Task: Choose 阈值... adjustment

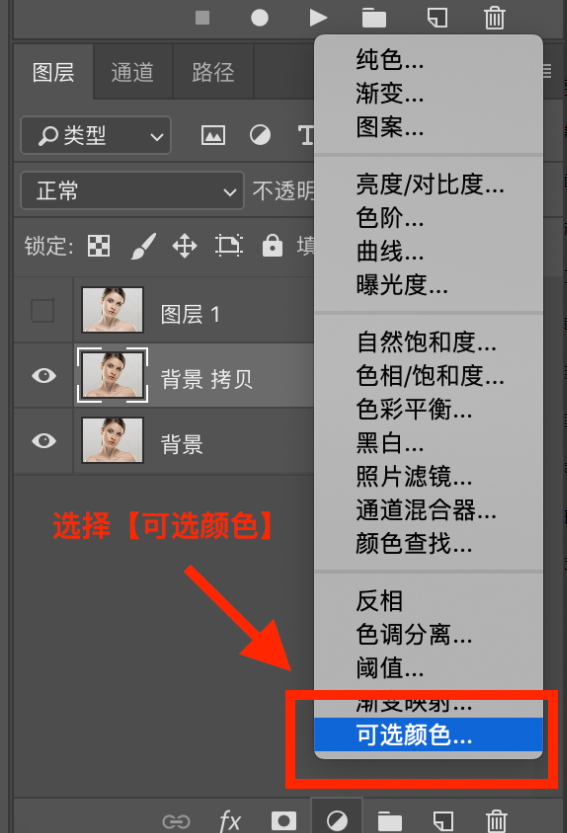Action: 428,668
